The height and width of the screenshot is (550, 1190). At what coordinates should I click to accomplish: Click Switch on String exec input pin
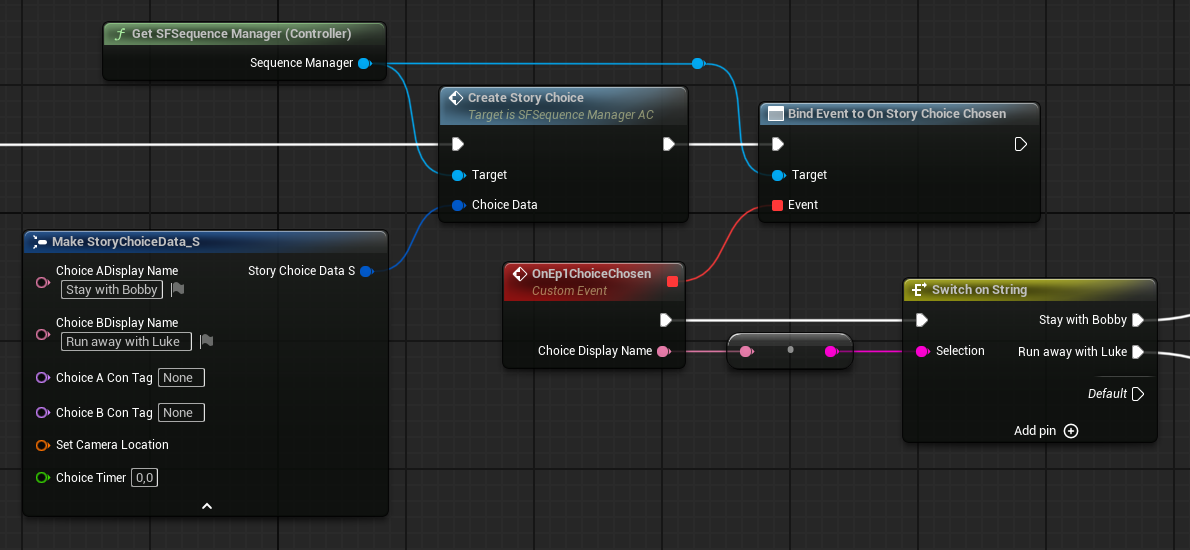point(922,320)
